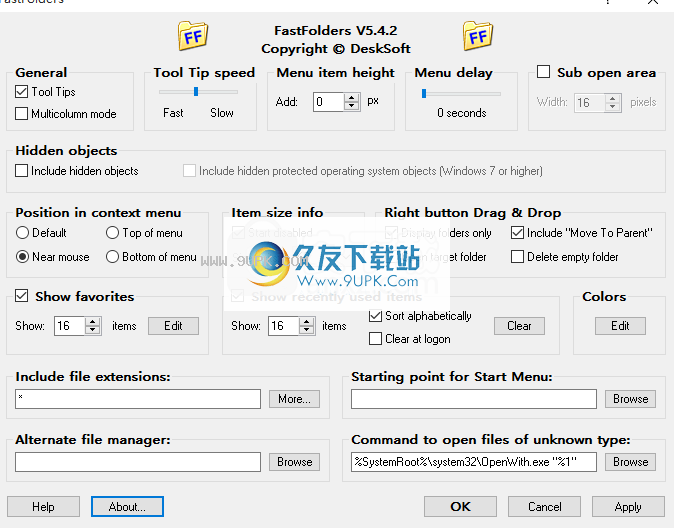This screenshot has width=674, height=528.
Task: Select the Near mouse radio button
Action: [22, 257]
